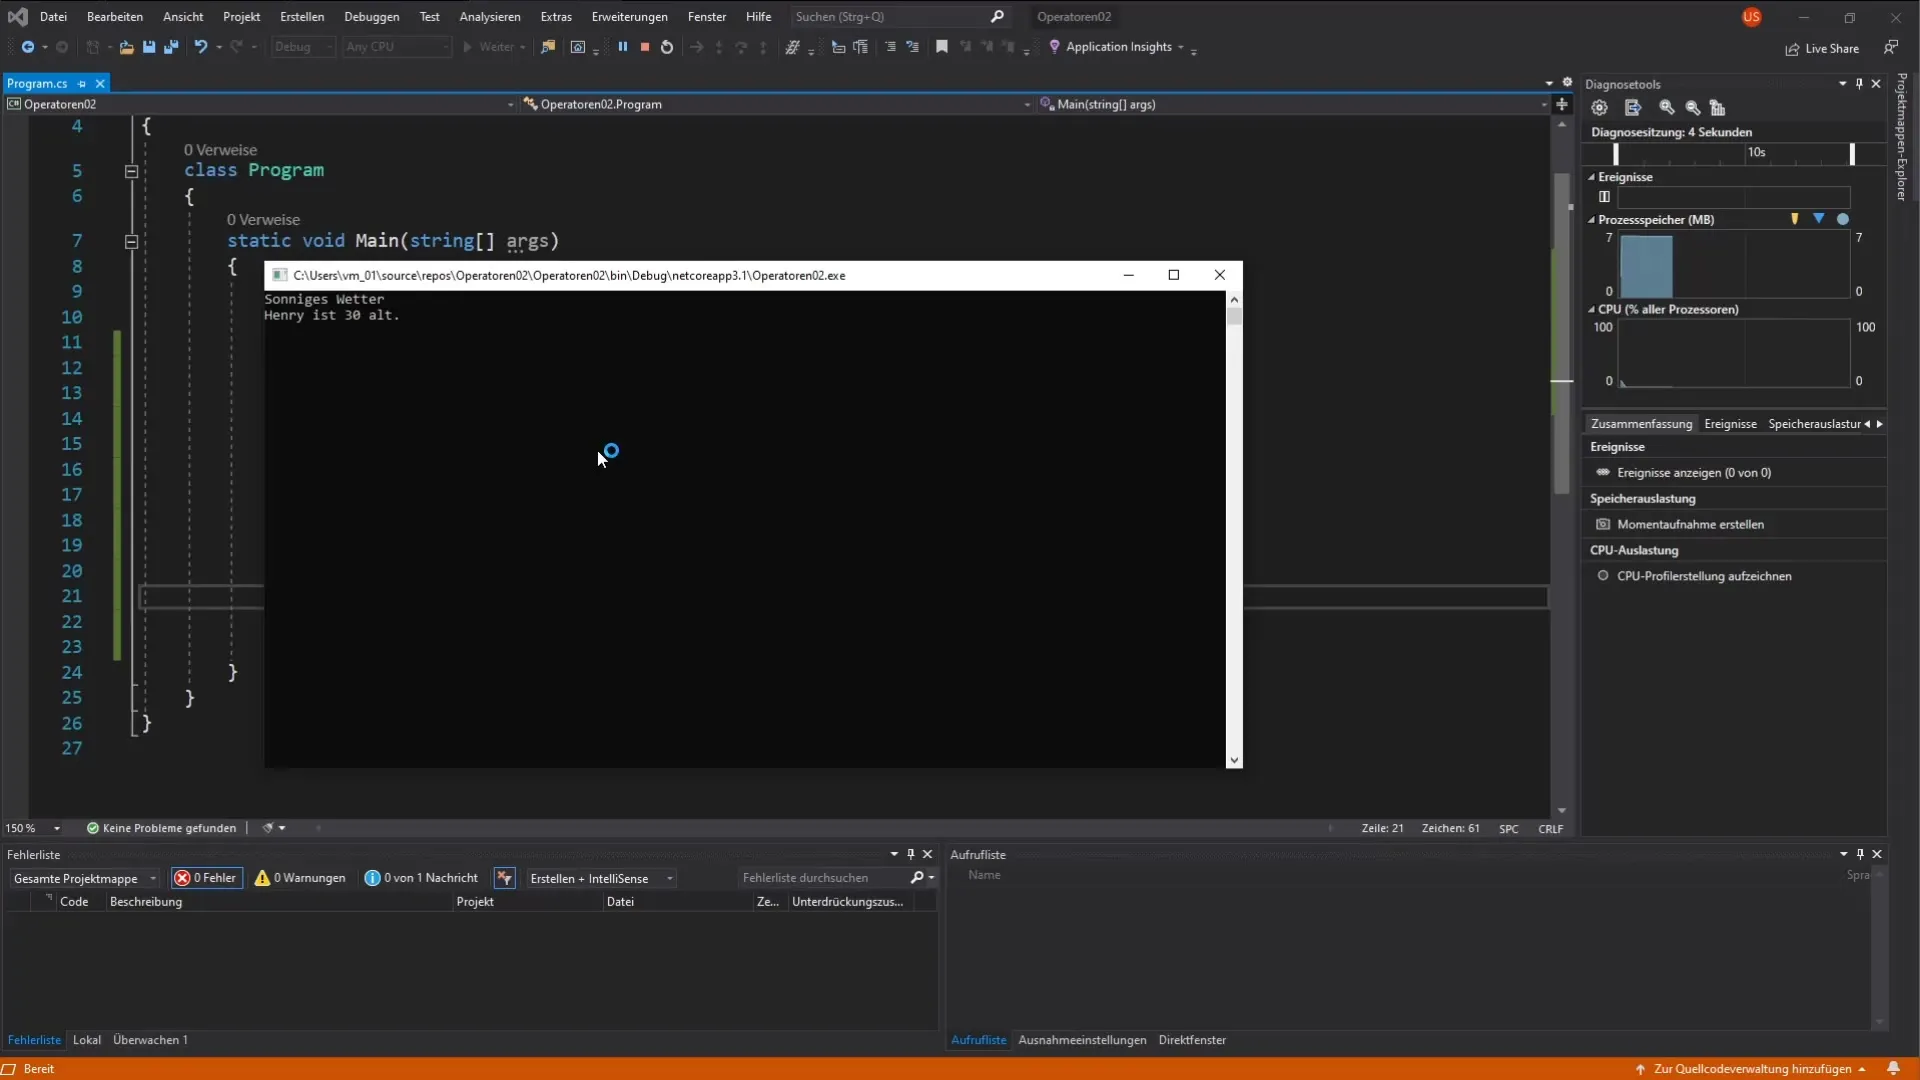Click the Open File folder icon
Screen dimensions: 1920x1080
click(x=126, y=47)
